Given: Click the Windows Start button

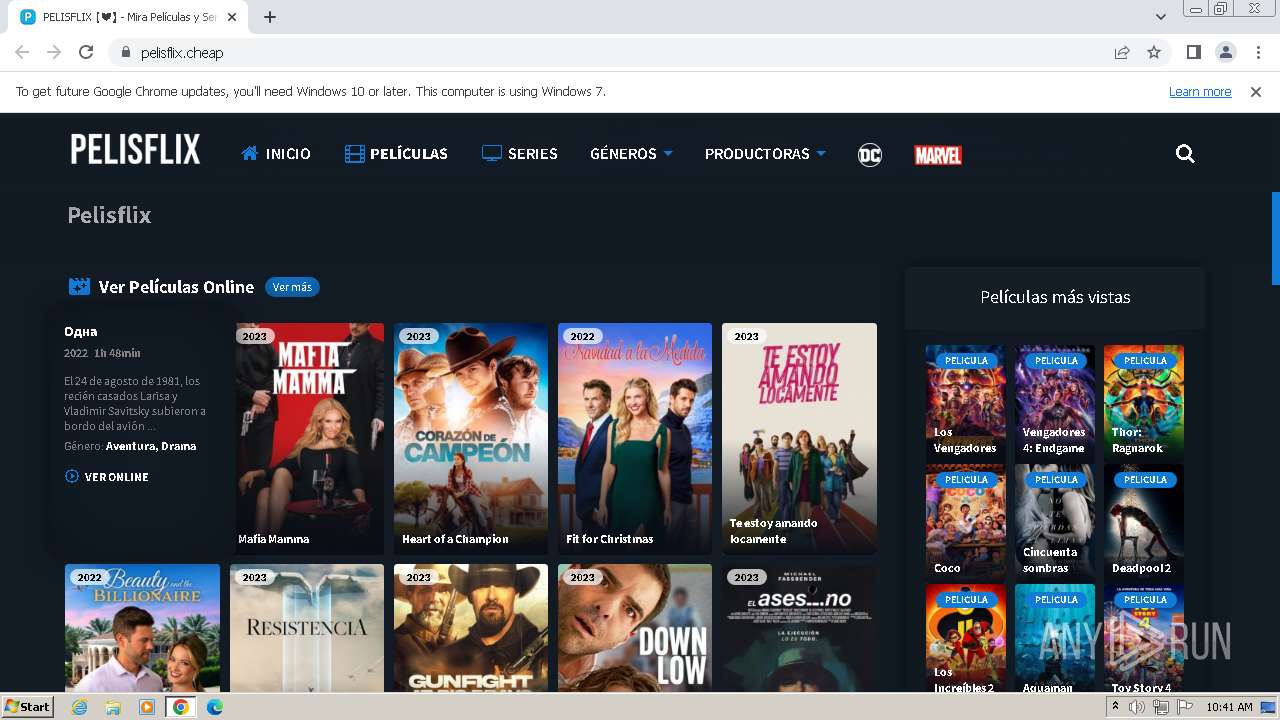Looking at the screenshot, I should [x=28, y=707].
